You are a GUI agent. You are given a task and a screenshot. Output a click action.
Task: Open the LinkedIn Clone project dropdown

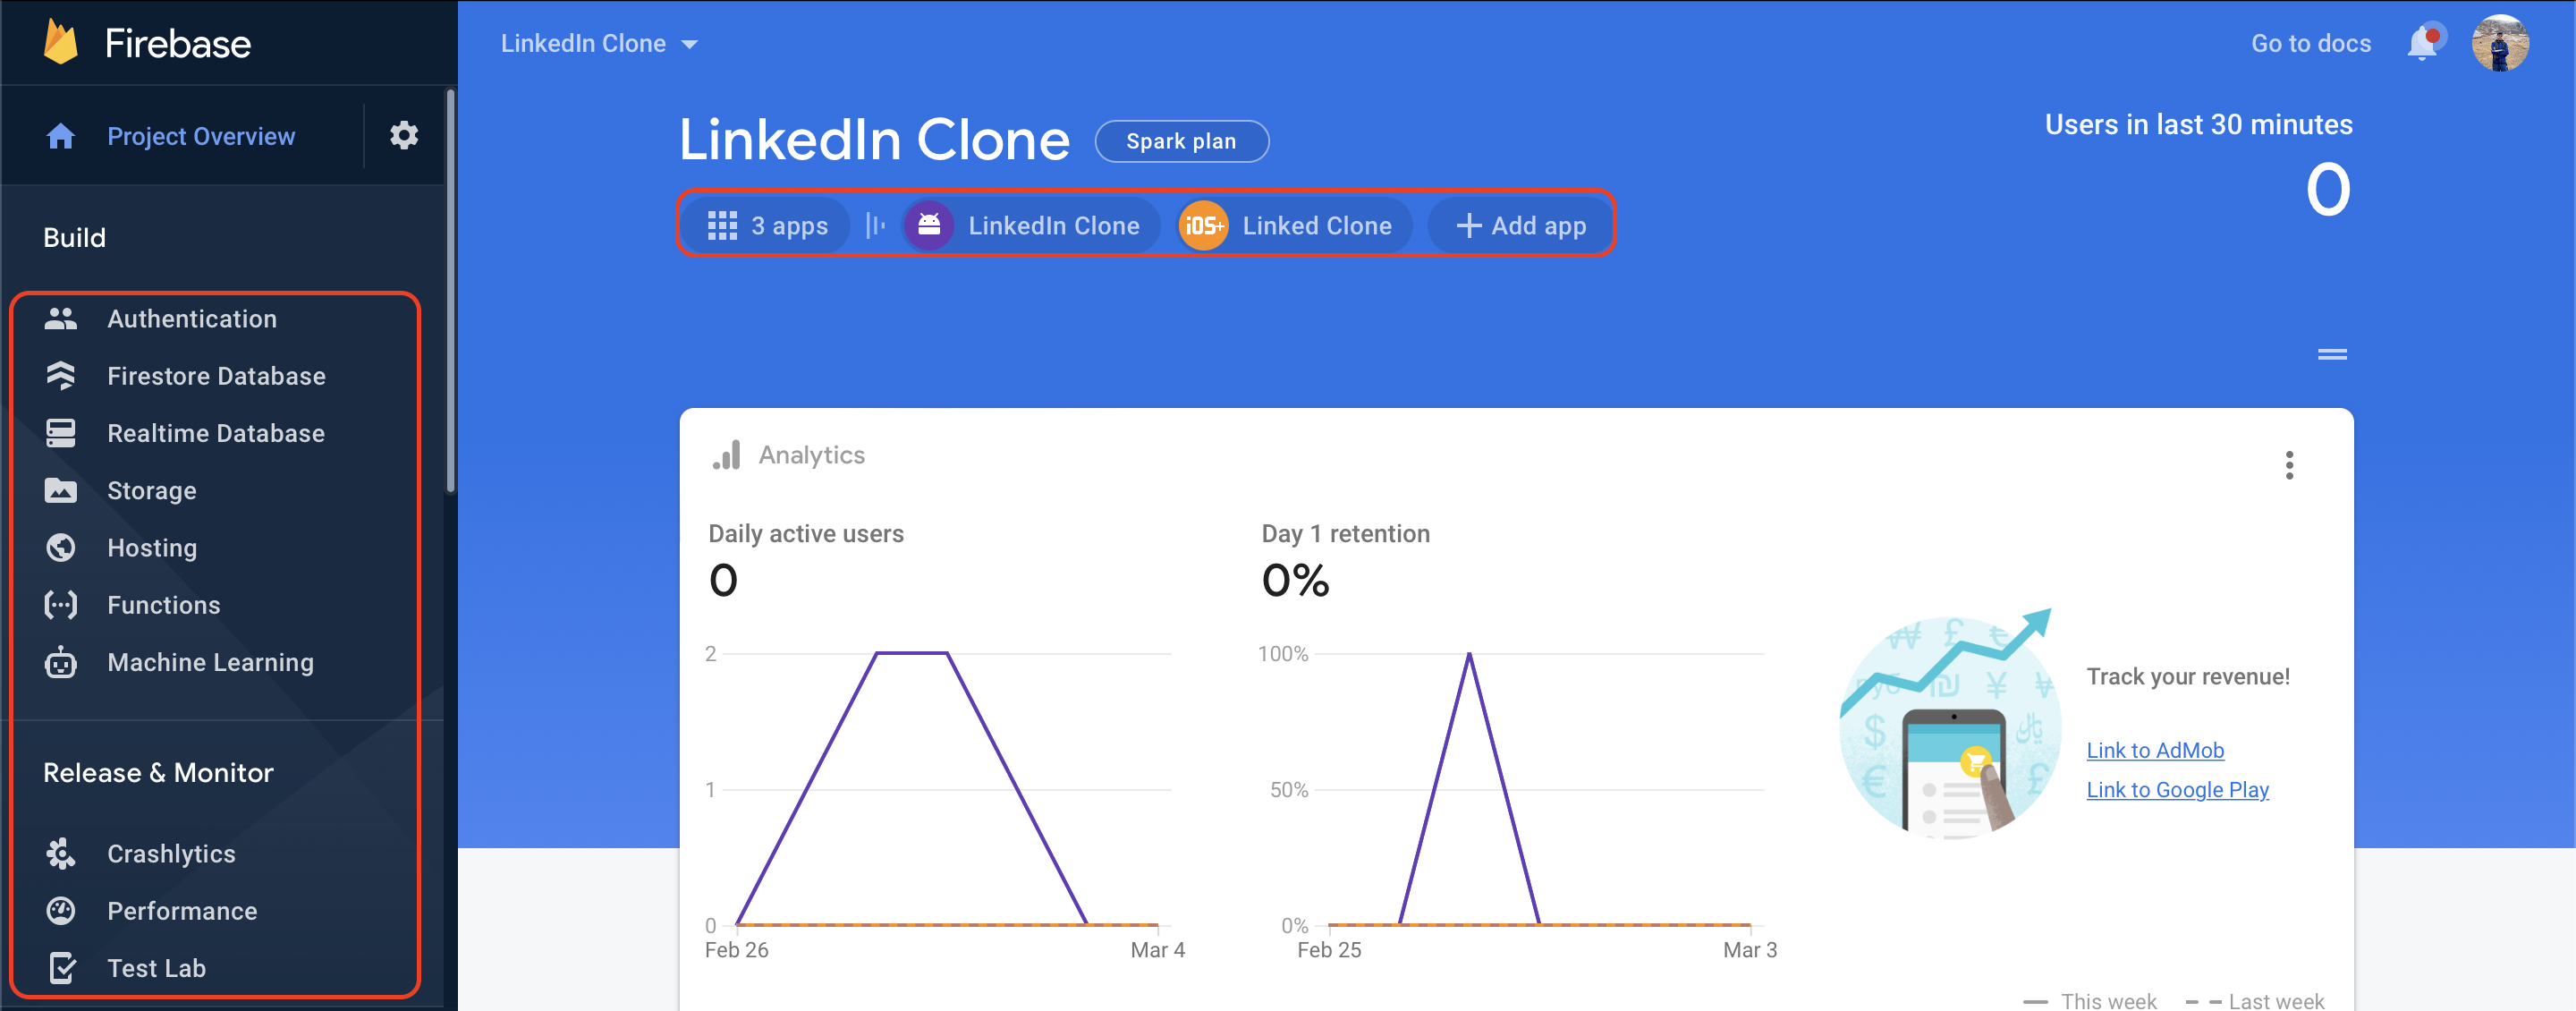pos(599,43)
